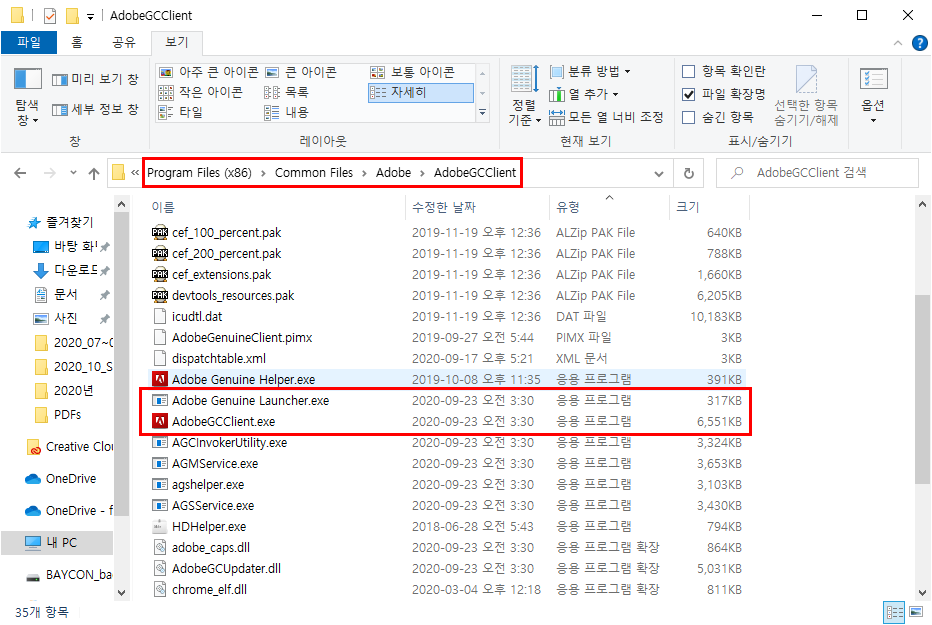Switch to the 홈 ribbon tab
This screenshot has width=932, height=625.
coord(77,42)
